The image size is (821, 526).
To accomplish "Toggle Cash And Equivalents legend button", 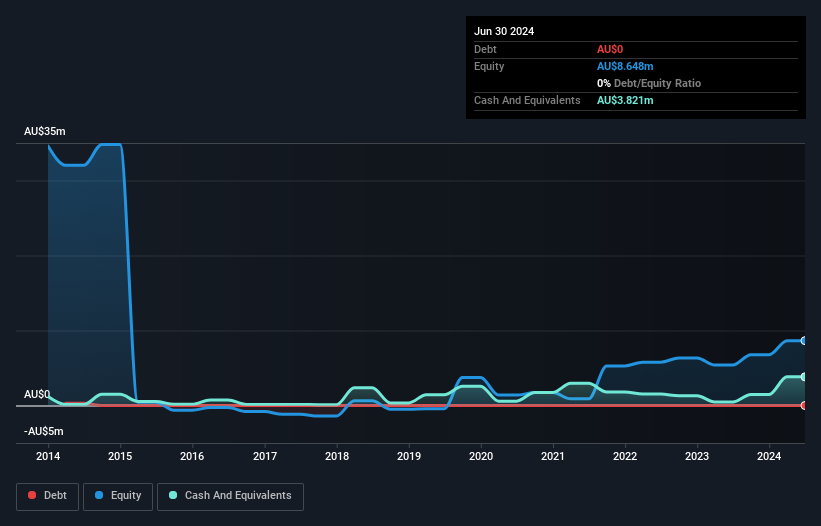I will click(x=230, y=496).
